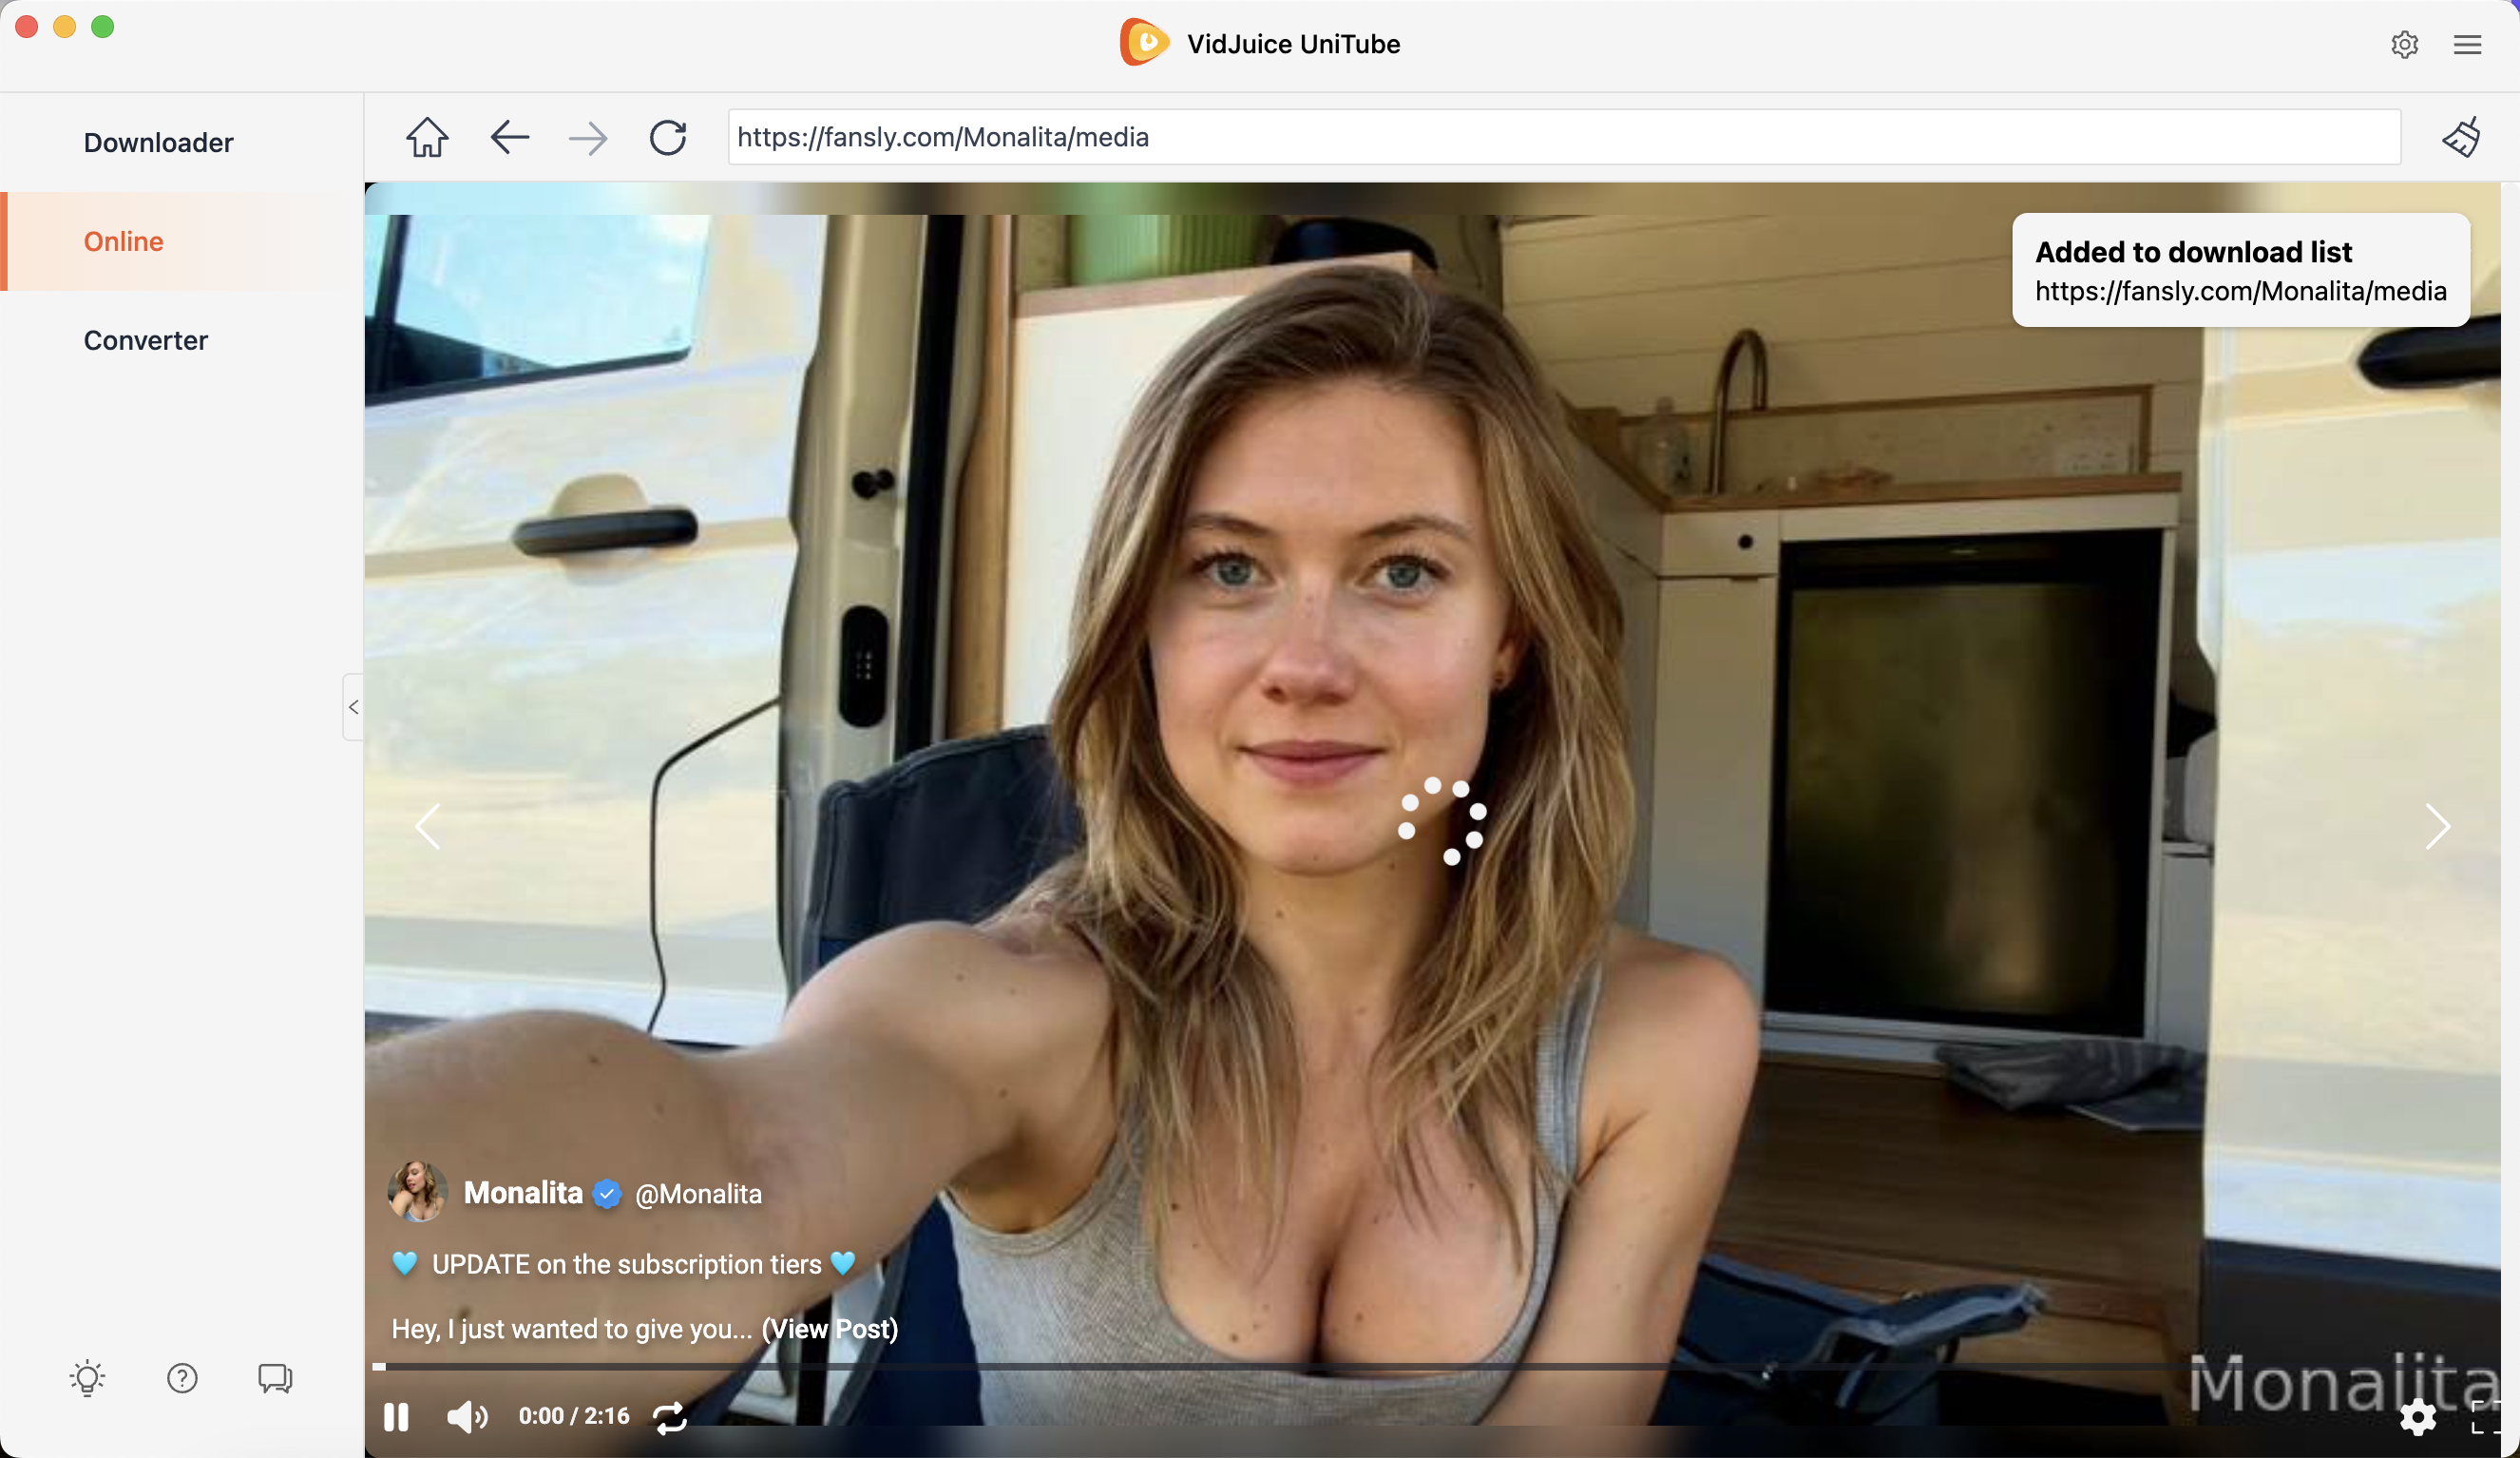Advance to the next media item
Screen dimensions: 2520x1458
pyautogui.click(x=2438, y=826)
